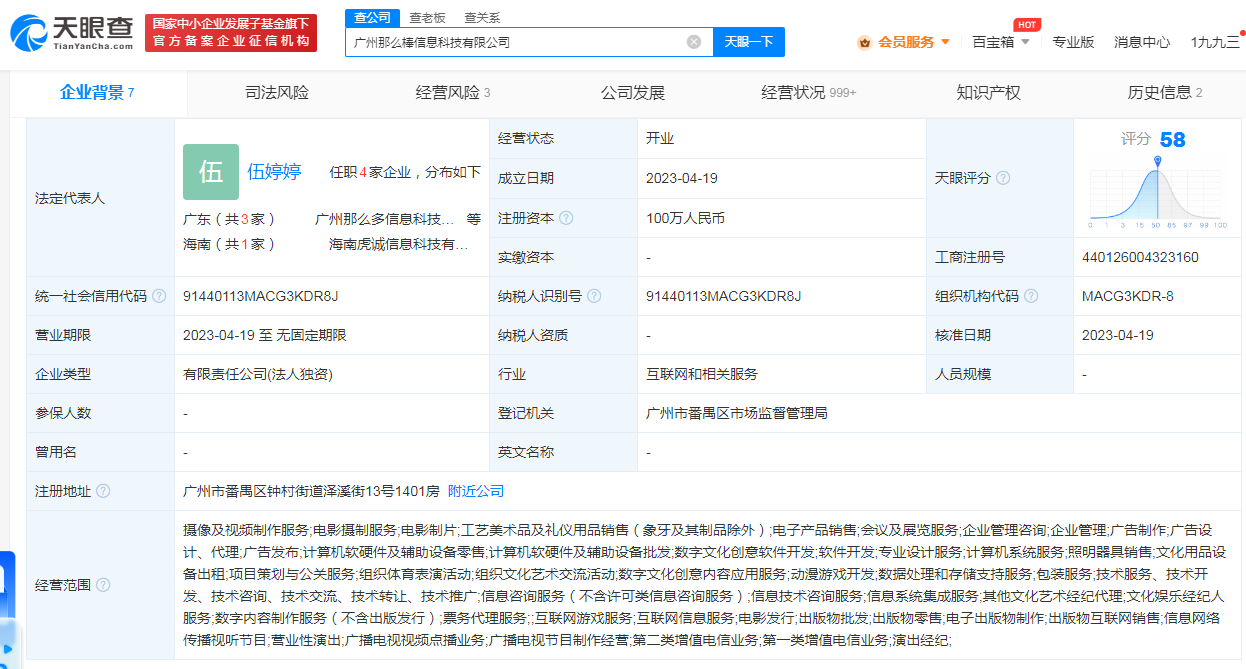Open the 经营状况 tab
Screen dimensions: 1246x669
click(x=808, y=93)
